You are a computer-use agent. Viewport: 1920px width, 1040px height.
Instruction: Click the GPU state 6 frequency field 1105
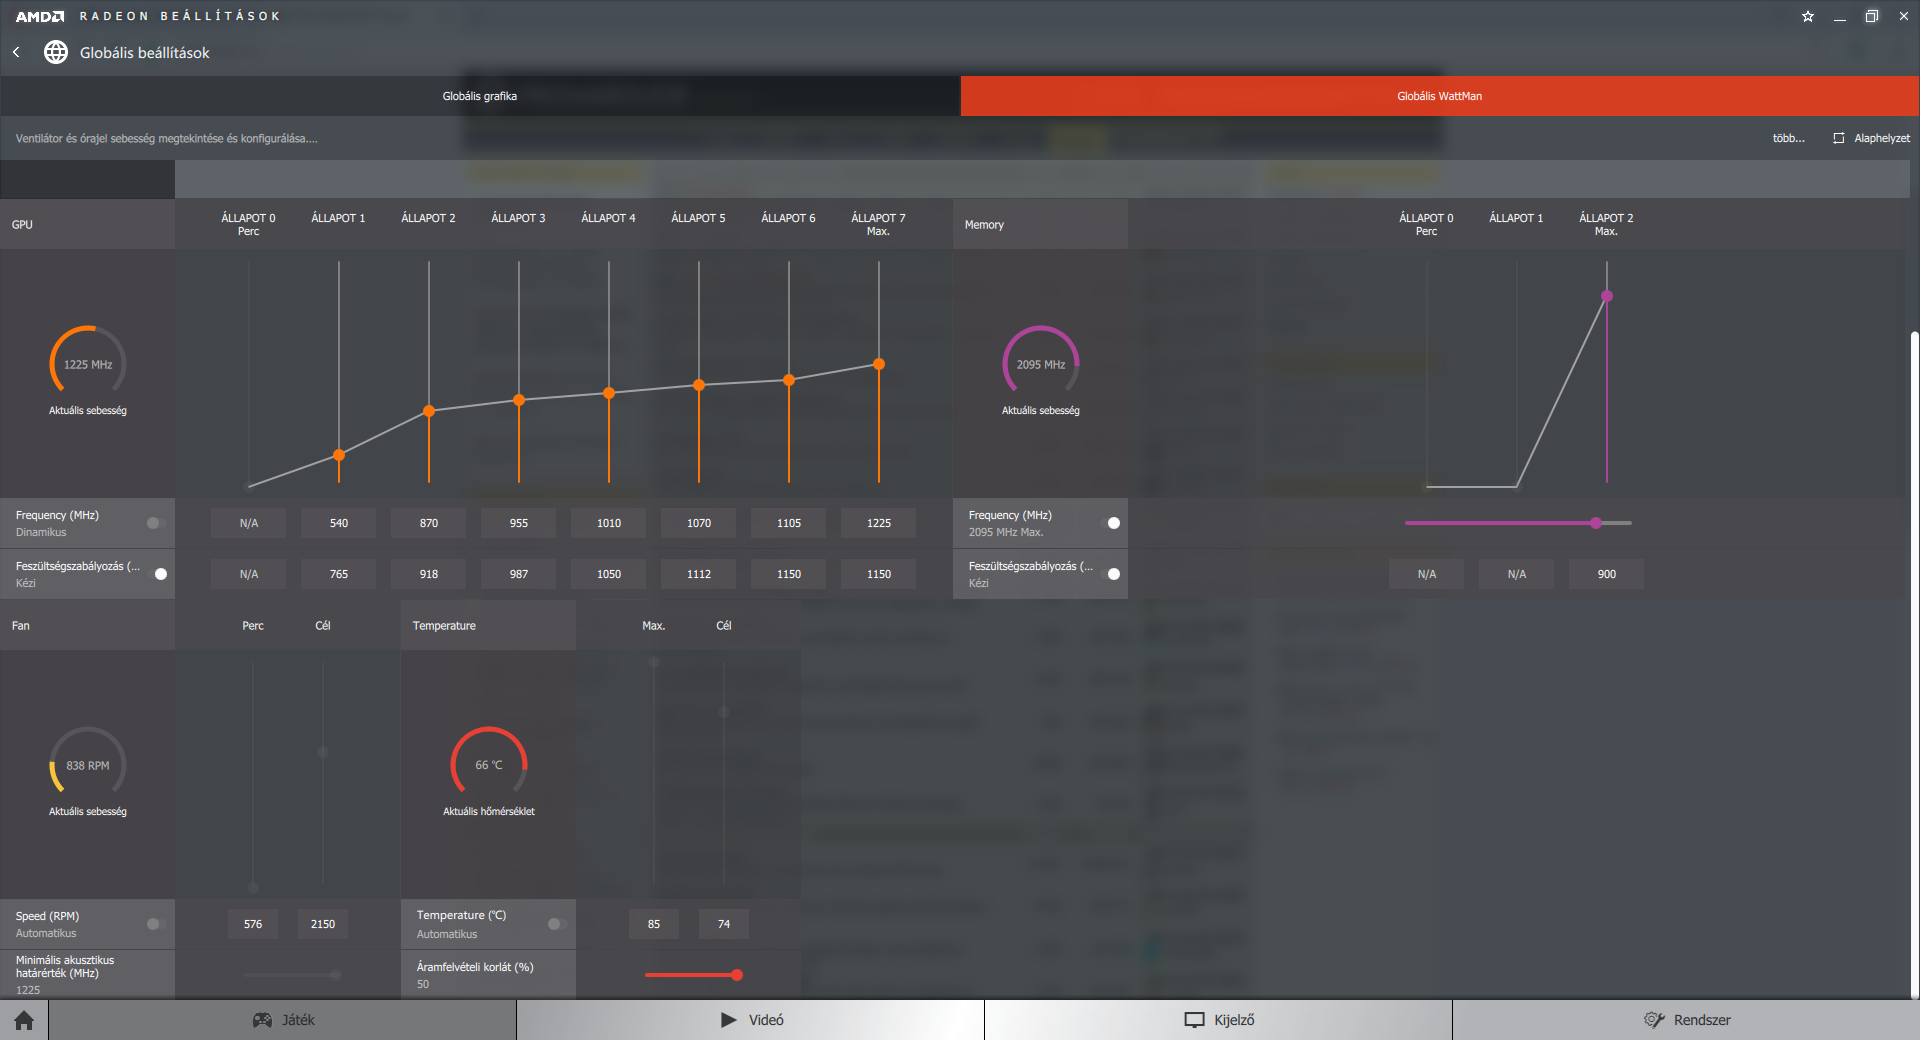point(789,523)
